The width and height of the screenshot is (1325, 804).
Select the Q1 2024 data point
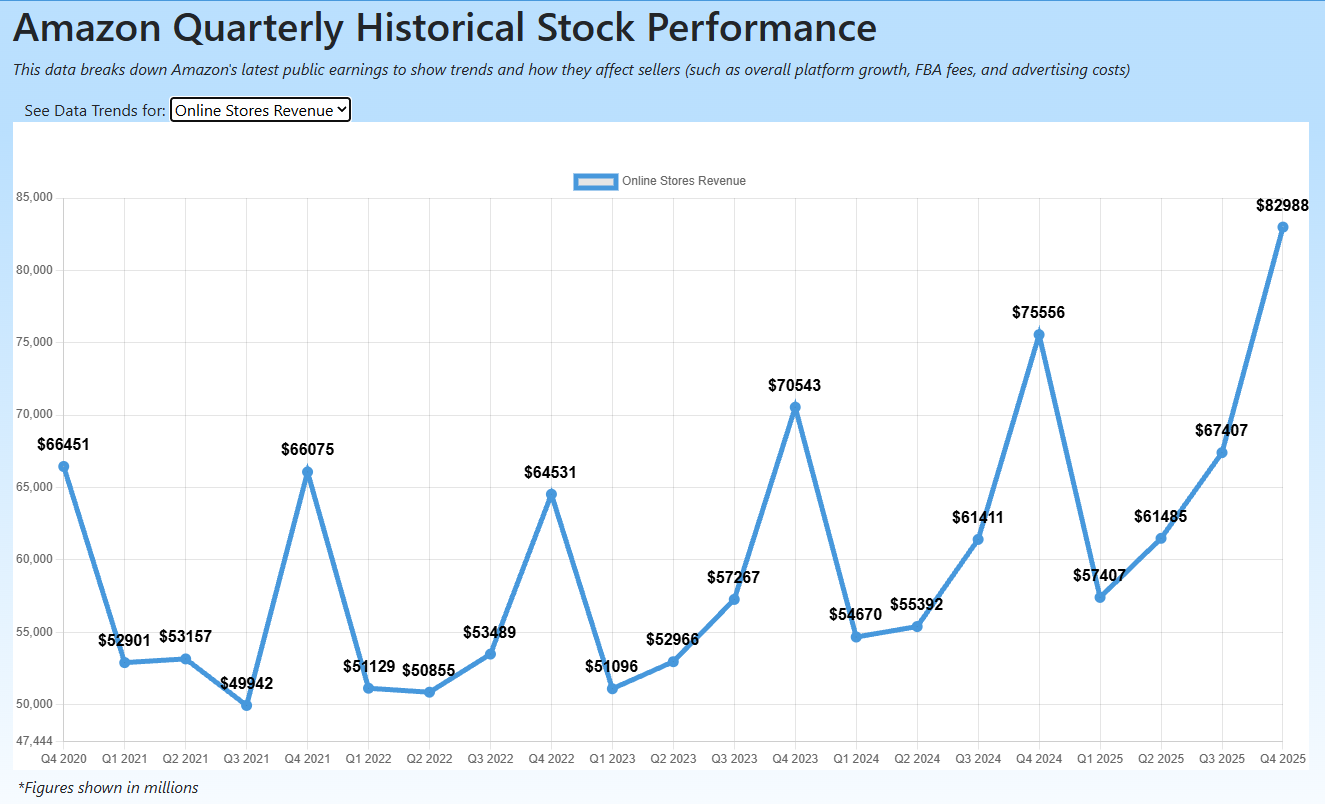pos(856,637)
